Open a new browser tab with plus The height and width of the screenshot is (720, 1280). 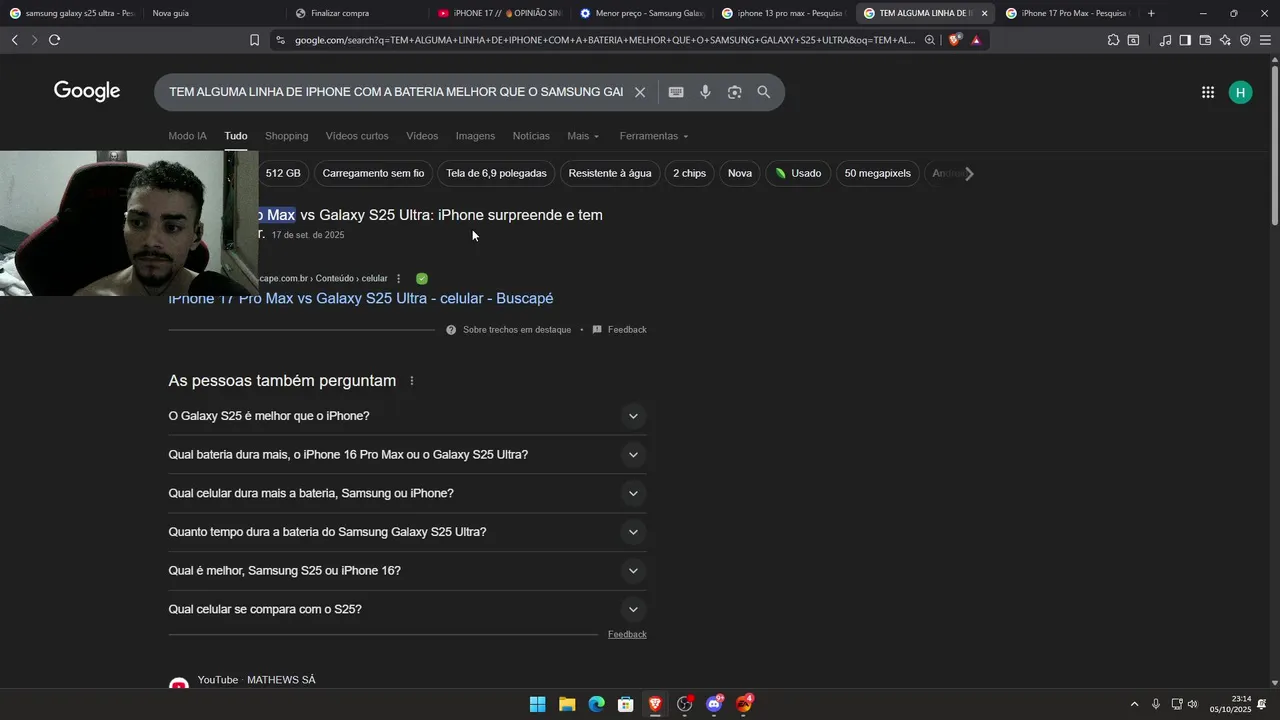pos(1151,13)
